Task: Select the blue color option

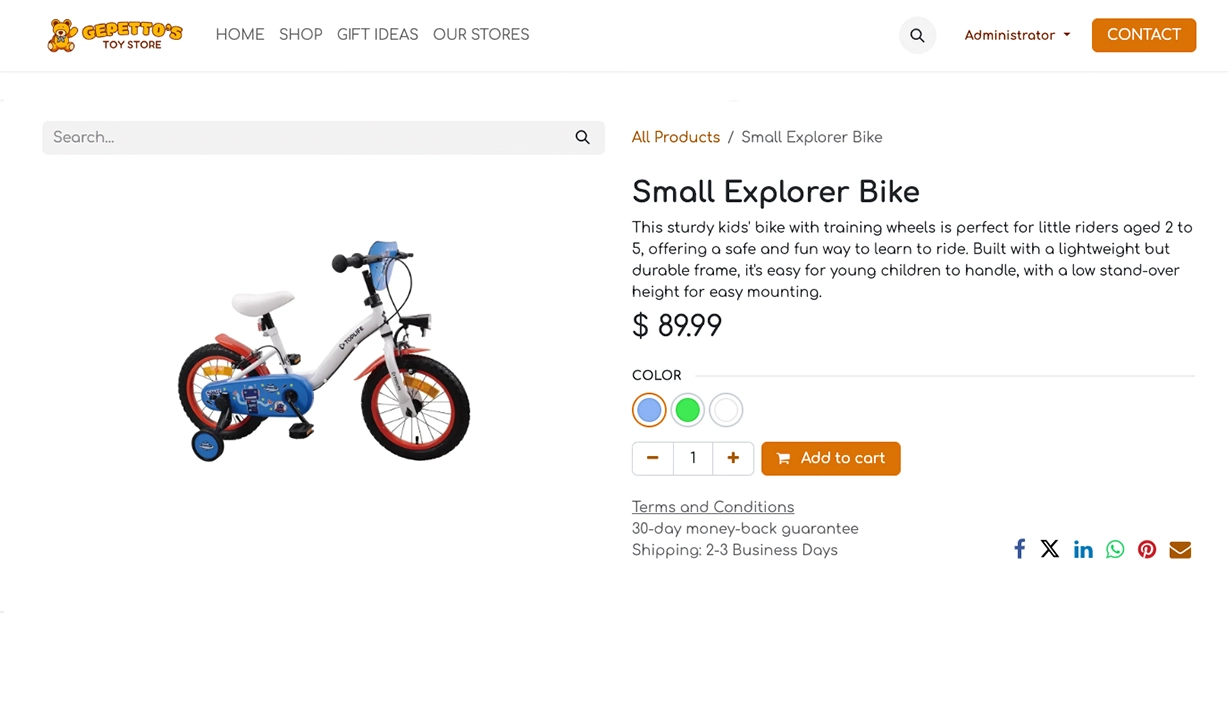Action: pos(649,410)
